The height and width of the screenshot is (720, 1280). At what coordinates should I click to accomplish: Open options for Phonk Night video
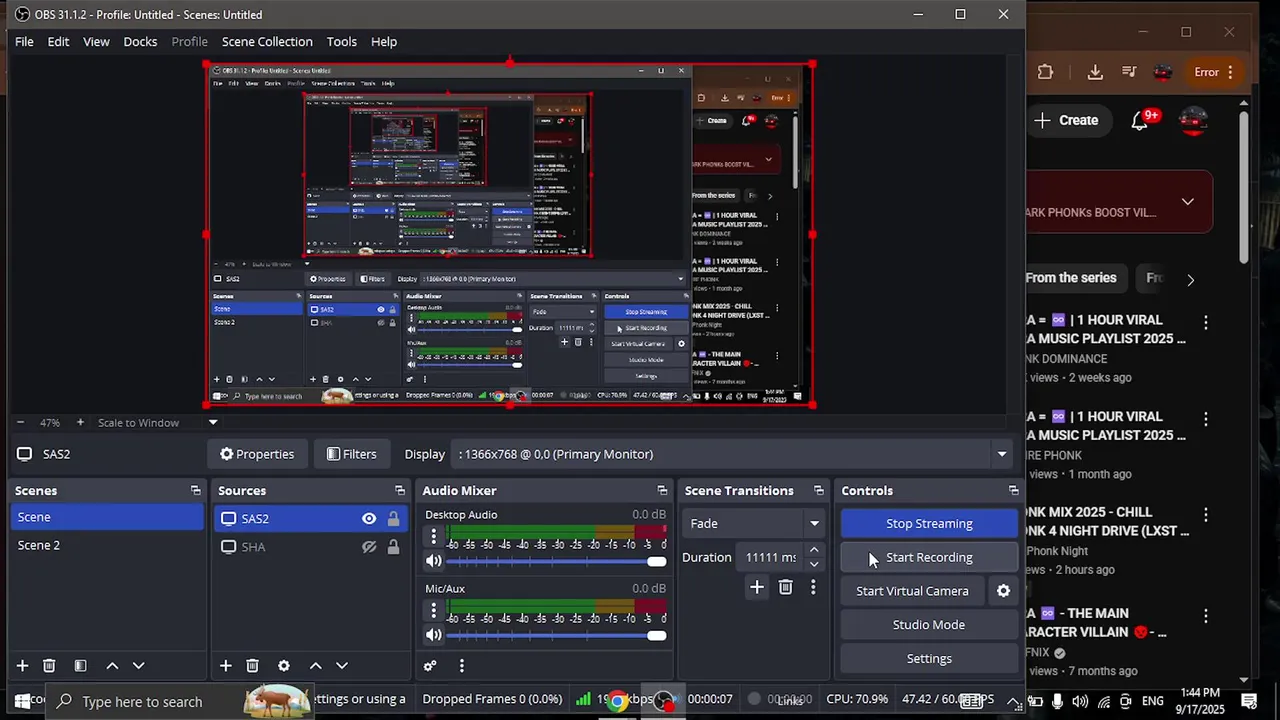click(1206, 515)
